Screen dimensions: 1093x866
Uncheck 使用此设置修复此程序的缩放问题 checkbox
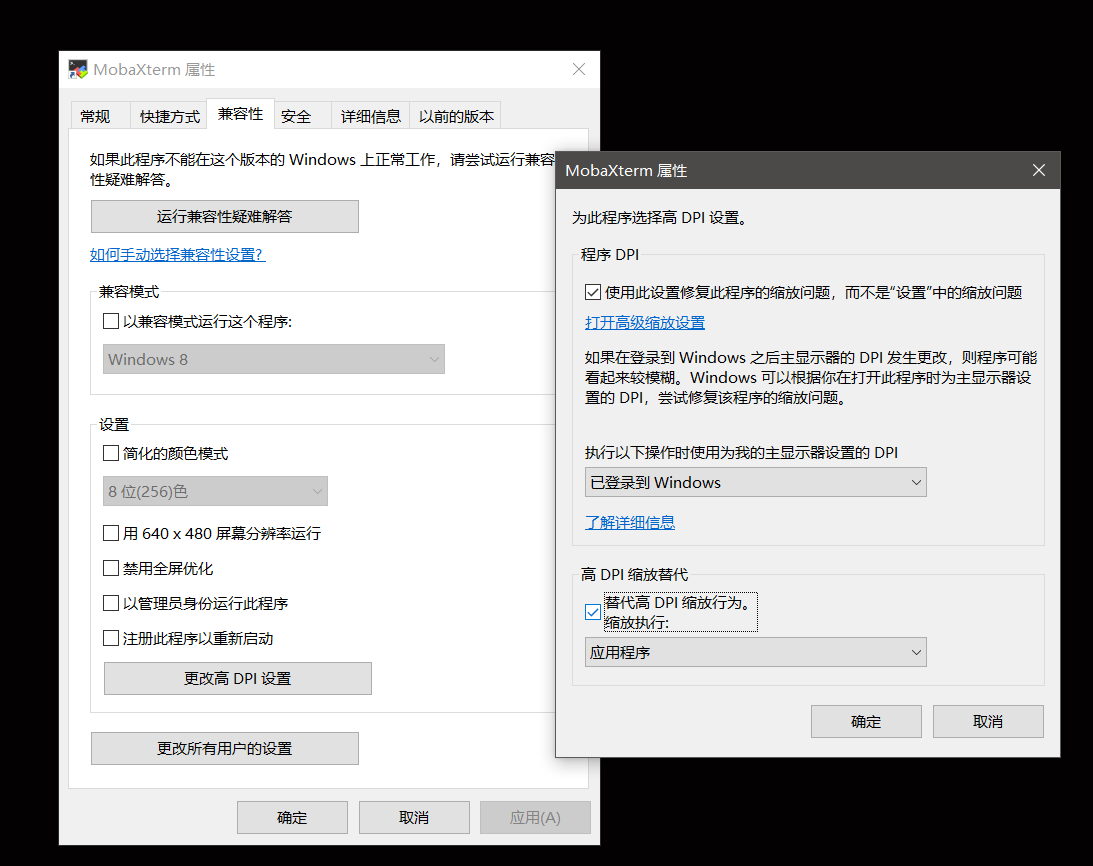point(593,292)
